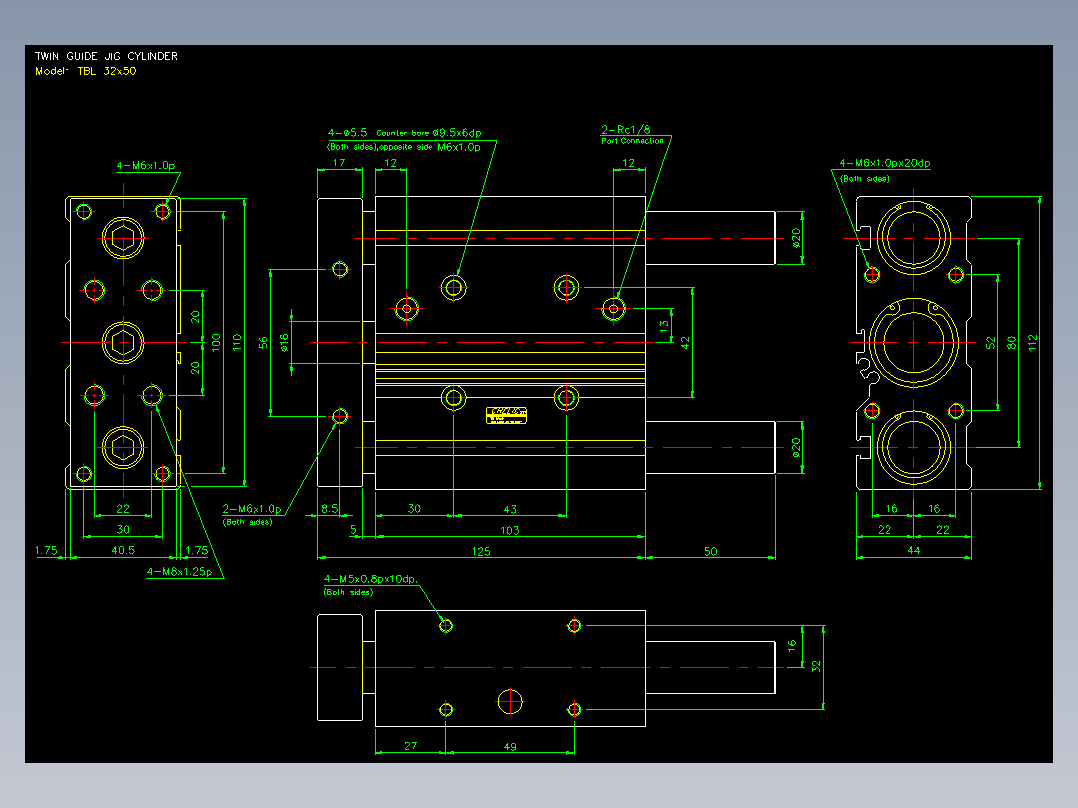Select the '125' overall length dimension
The height and width of the screenshot is (808, 1078).
(481, 552)
